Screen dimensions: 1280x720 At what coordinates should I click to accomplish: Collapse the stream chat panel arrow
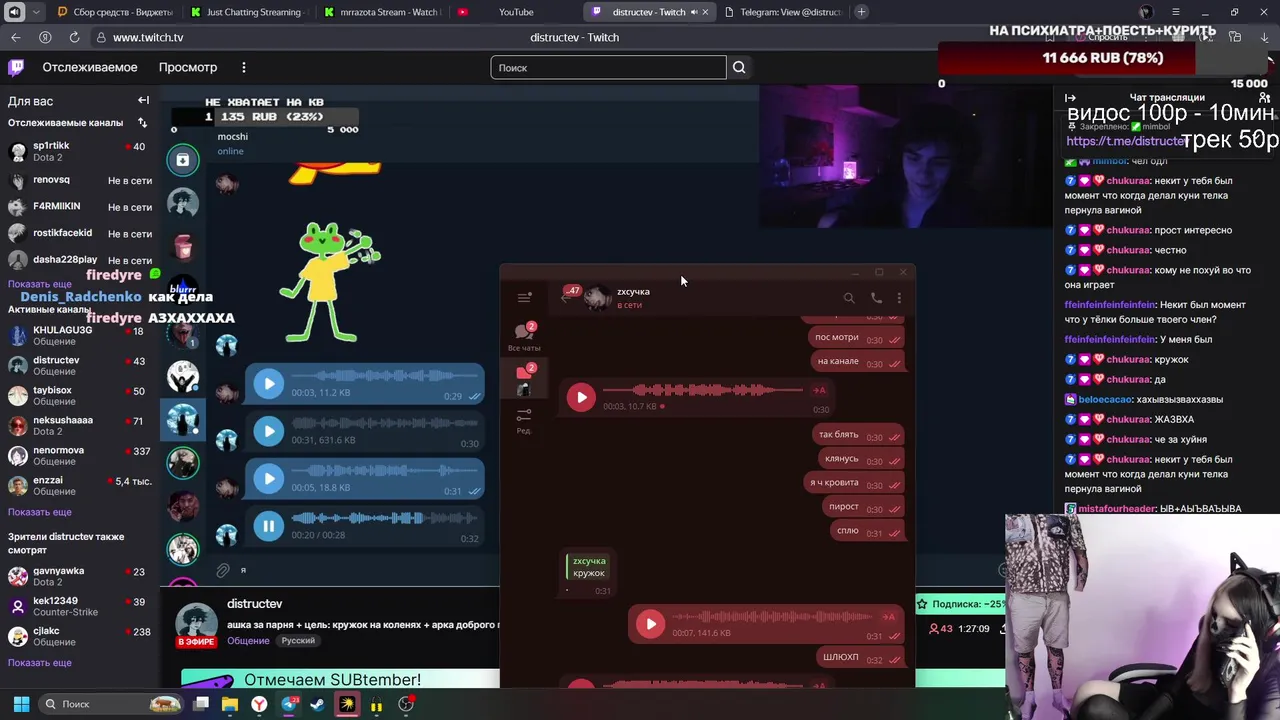1070,97
